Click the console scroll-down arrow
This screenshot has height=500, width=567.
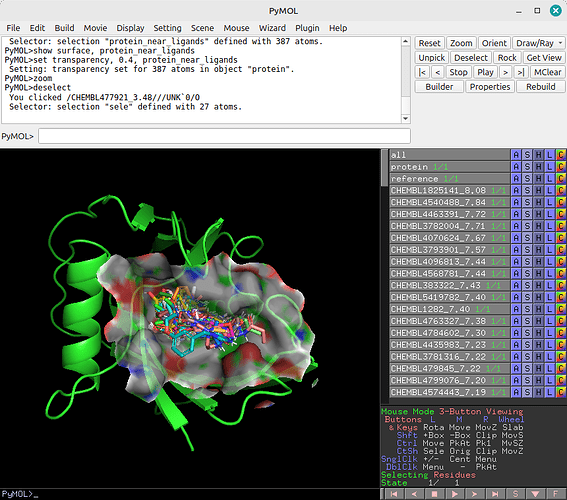pyautogui.click(x=405, y=118)
